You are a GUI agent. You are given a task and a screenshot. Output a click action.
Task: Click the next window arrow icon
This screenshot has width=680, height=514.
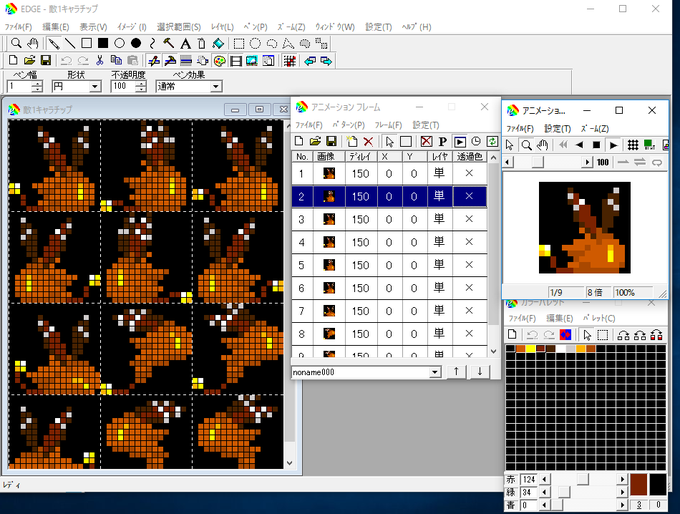(x=326, y=61)
